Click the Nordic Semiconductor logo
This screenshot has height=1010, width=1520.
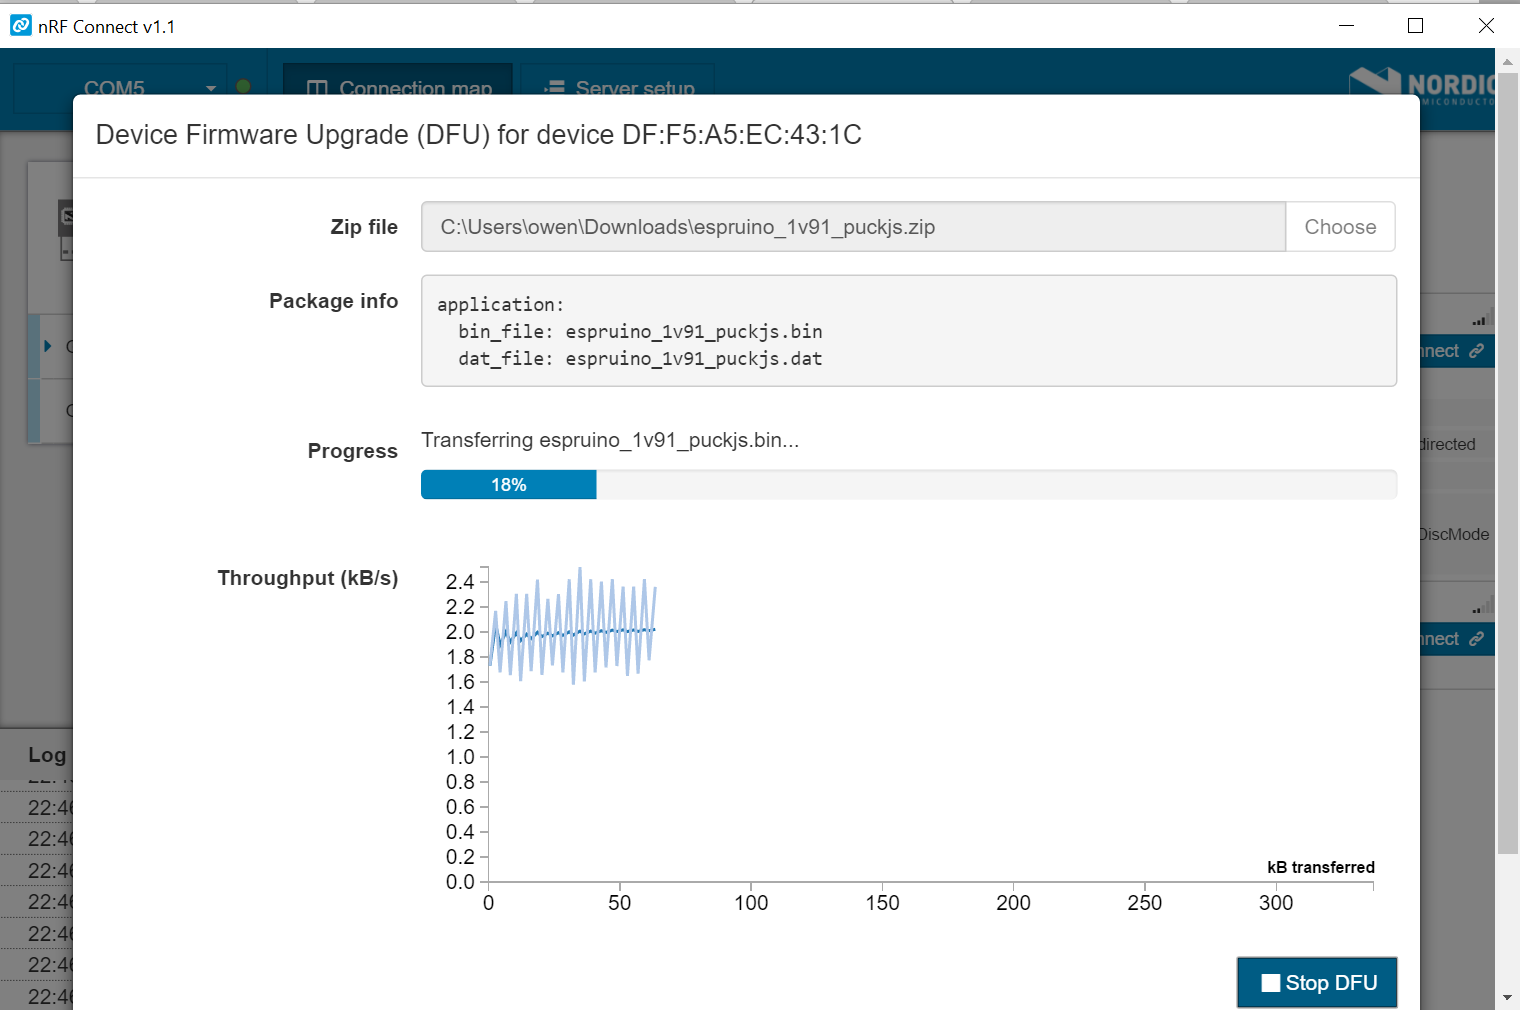pyautogui.click(x=1421, y=86)
